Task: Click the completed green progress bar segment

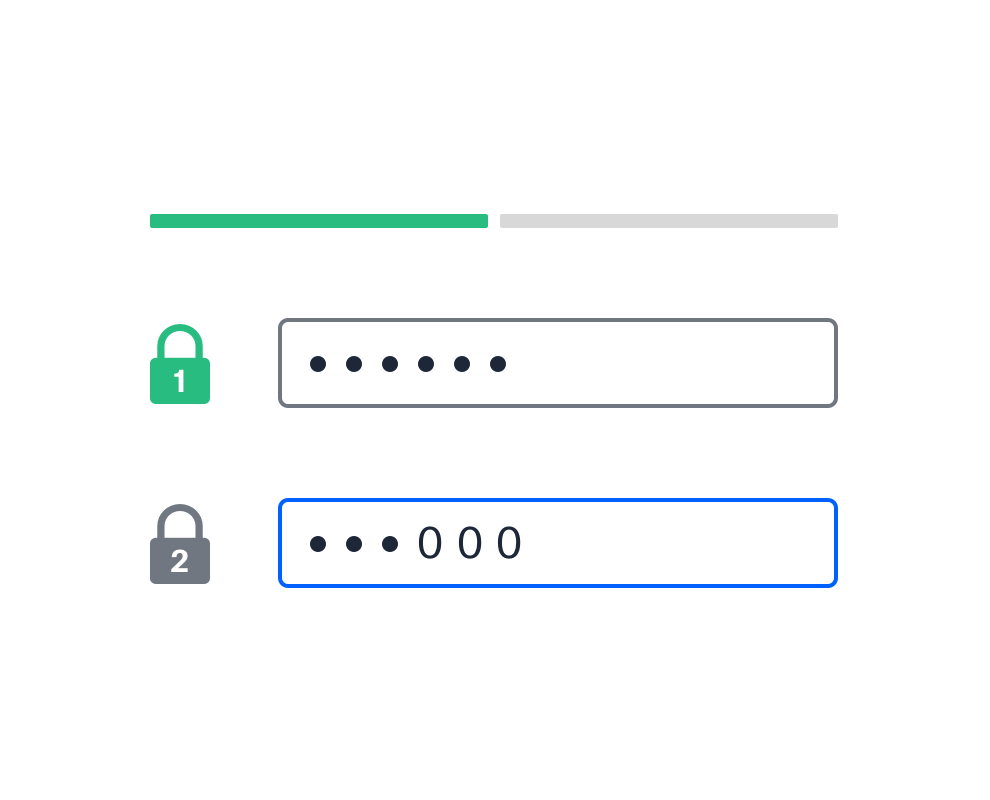Action: click(x=319, y=221)
